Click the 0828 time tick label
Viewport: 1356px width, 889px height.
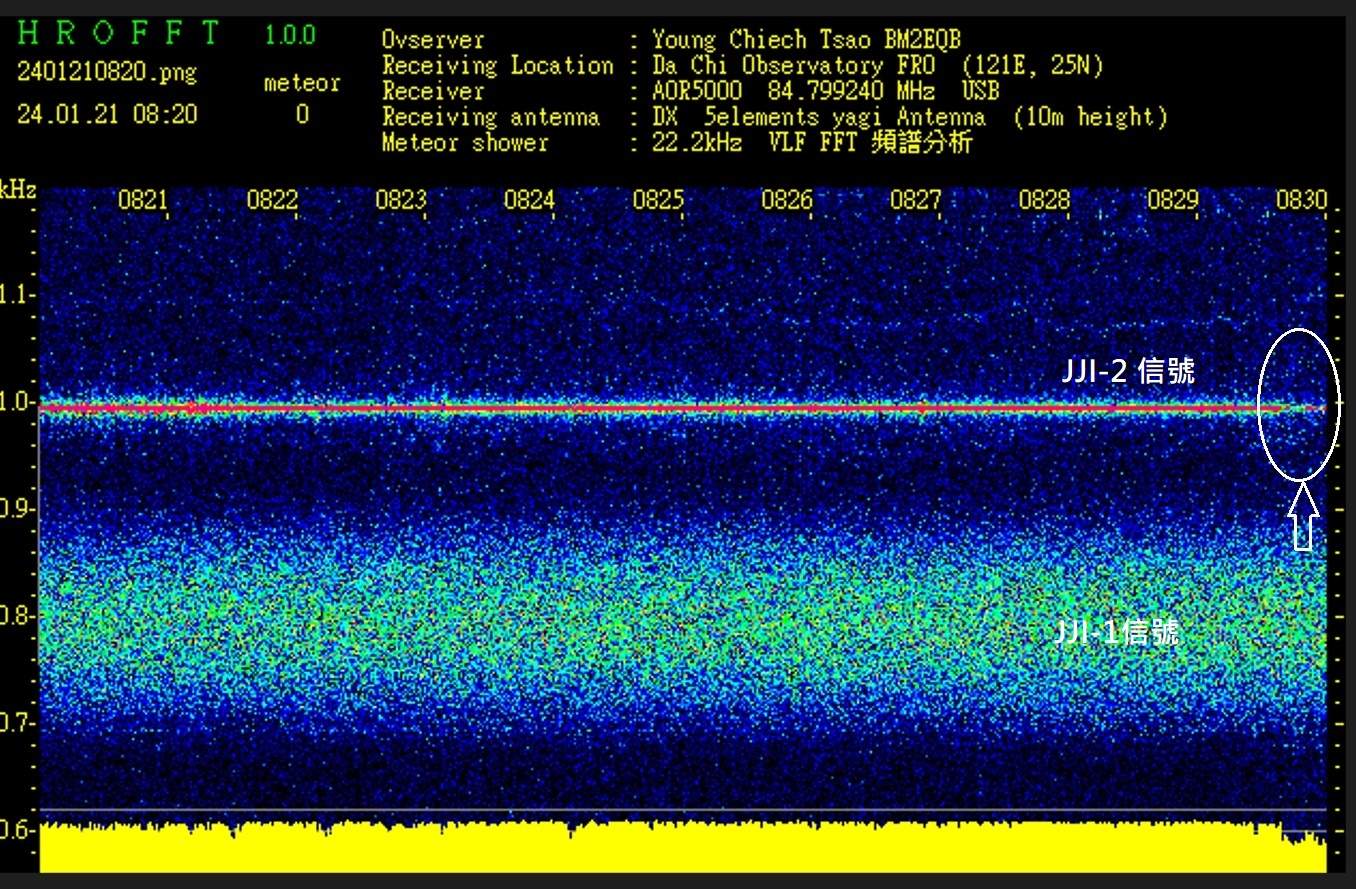(x=1044, y=200)
